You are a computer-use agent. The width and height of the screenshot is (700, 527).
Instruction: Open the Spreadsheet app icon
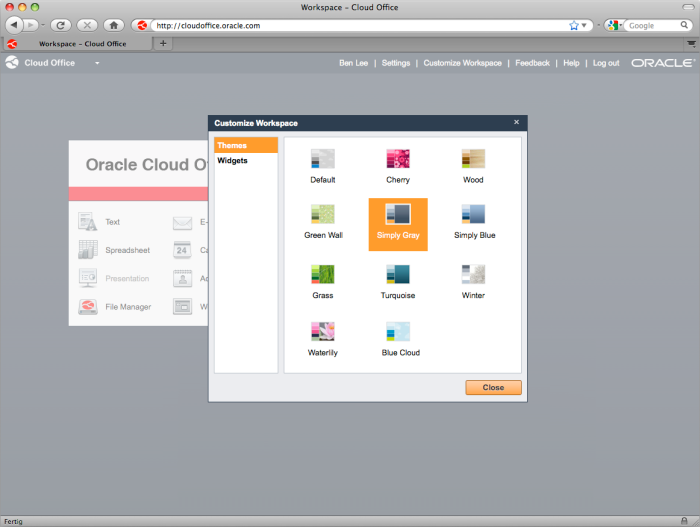[x=88, y=250]
